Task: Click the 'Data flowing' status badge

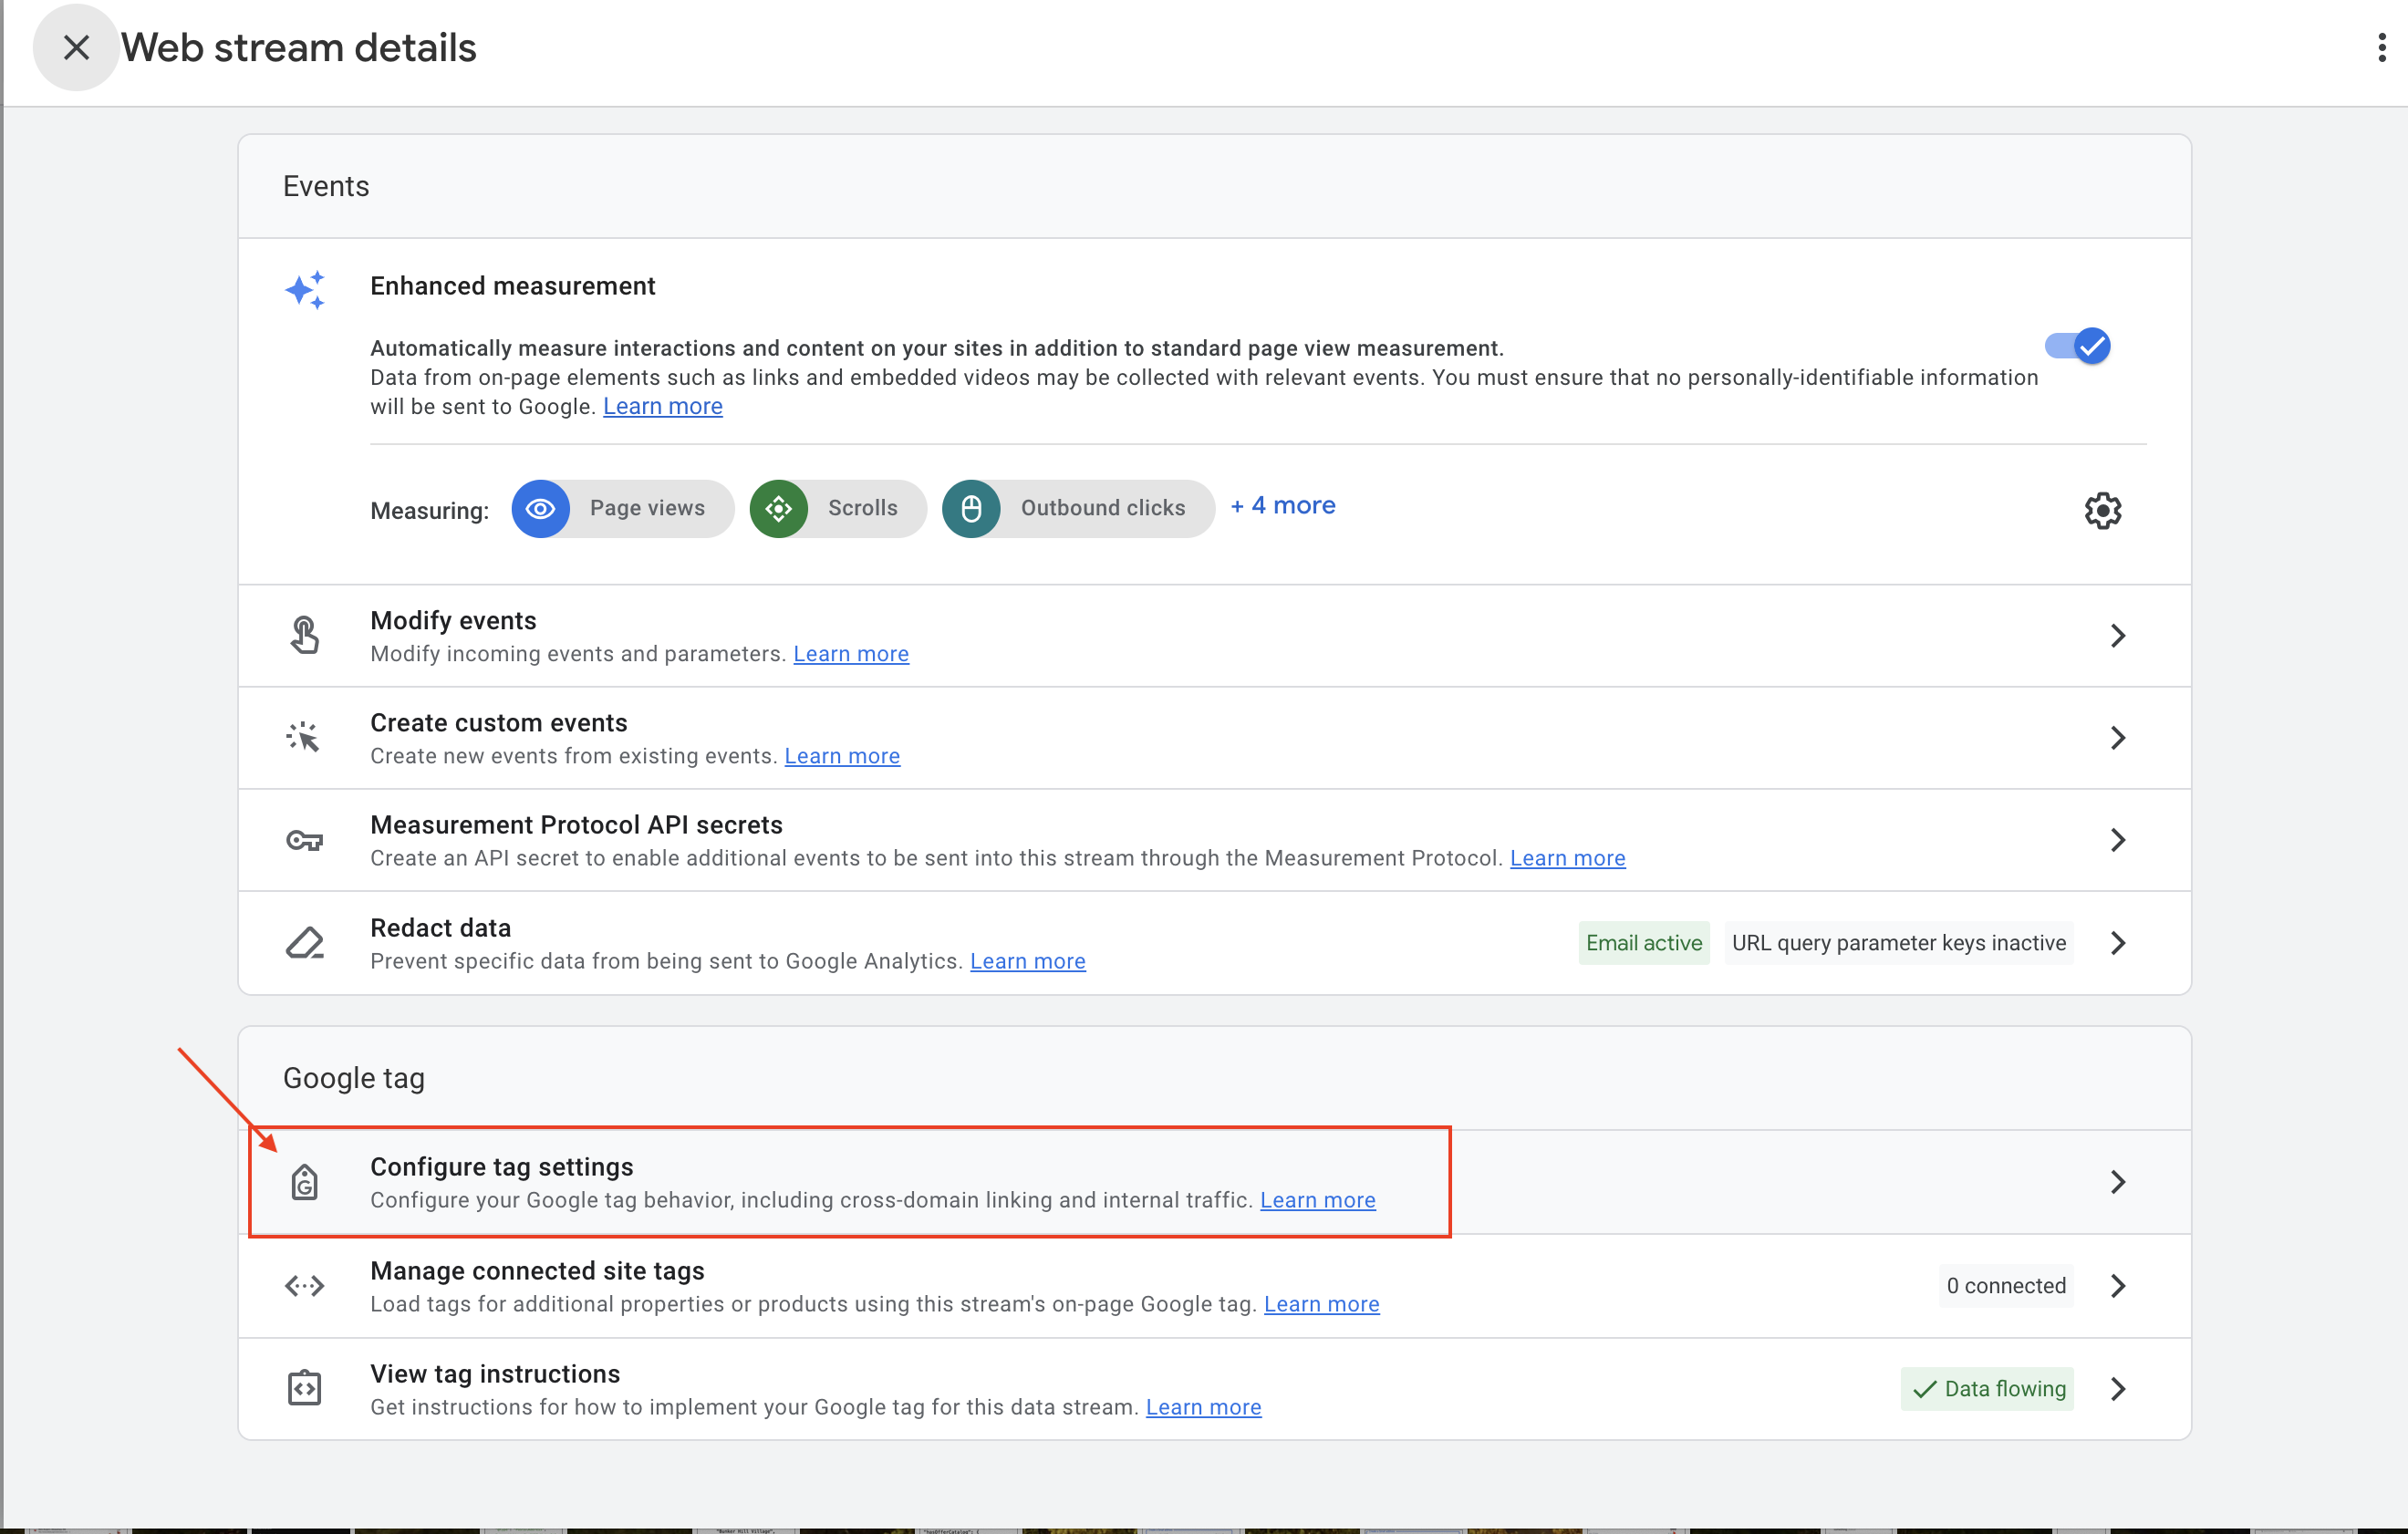Action: (x=1987, y=1389)
